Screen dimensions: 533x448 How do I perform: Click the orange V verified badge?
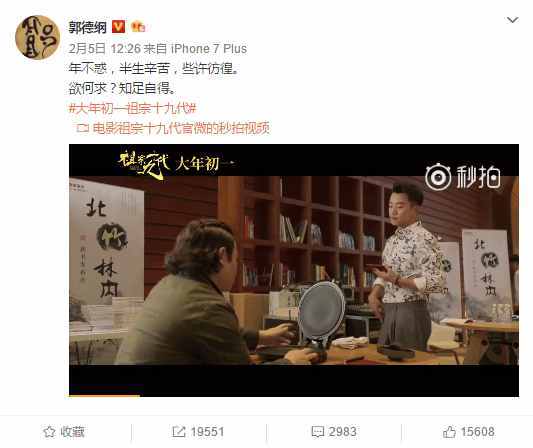(x=118, y=27)
